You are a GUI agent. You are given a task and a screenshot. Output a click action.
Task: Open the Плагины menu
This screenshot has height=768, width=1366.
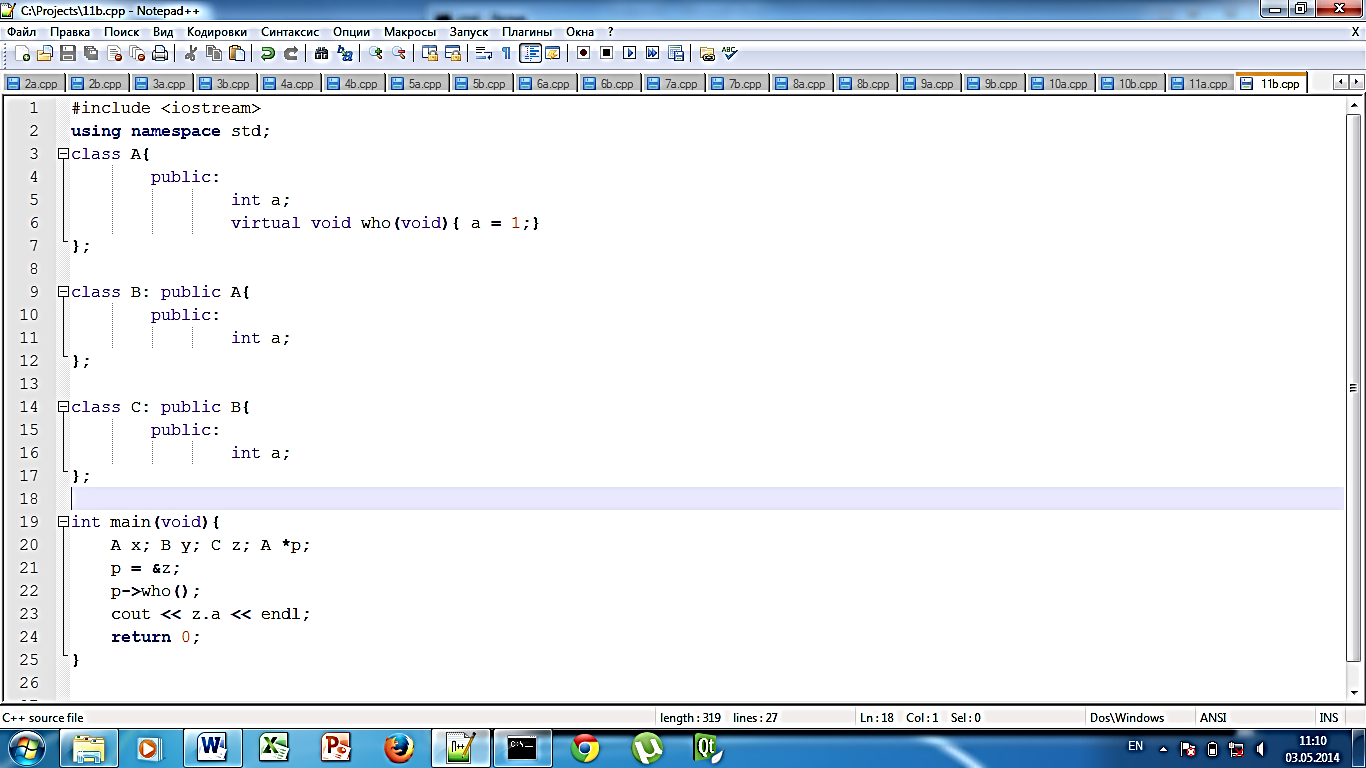(x=527, y=32)
